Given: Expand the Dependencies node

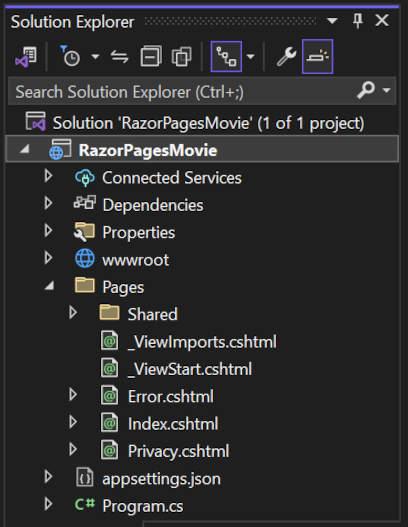Looking at the screenshot, I should [48, 203].
